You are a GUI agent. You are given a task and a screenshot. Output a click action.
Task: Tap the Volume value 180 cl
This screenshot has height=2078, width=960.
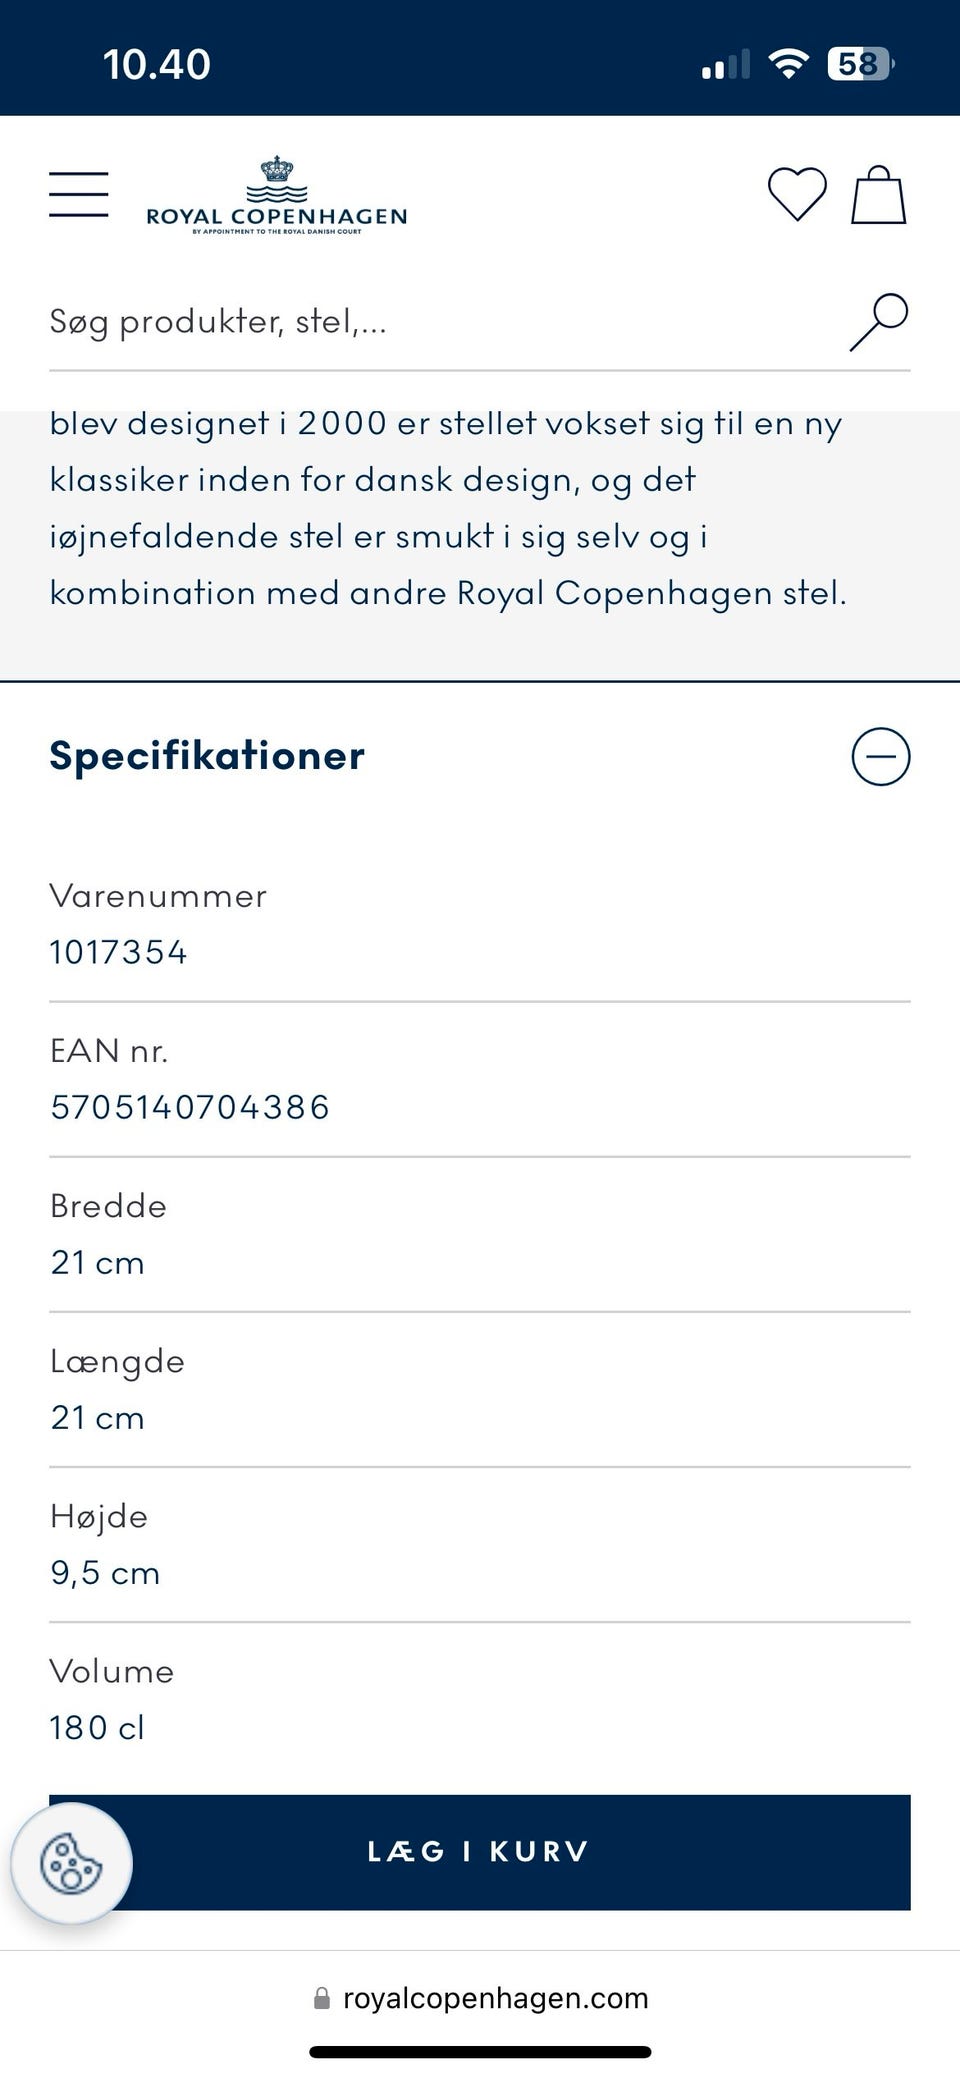pyautogui.click(x=98, y=1727)
